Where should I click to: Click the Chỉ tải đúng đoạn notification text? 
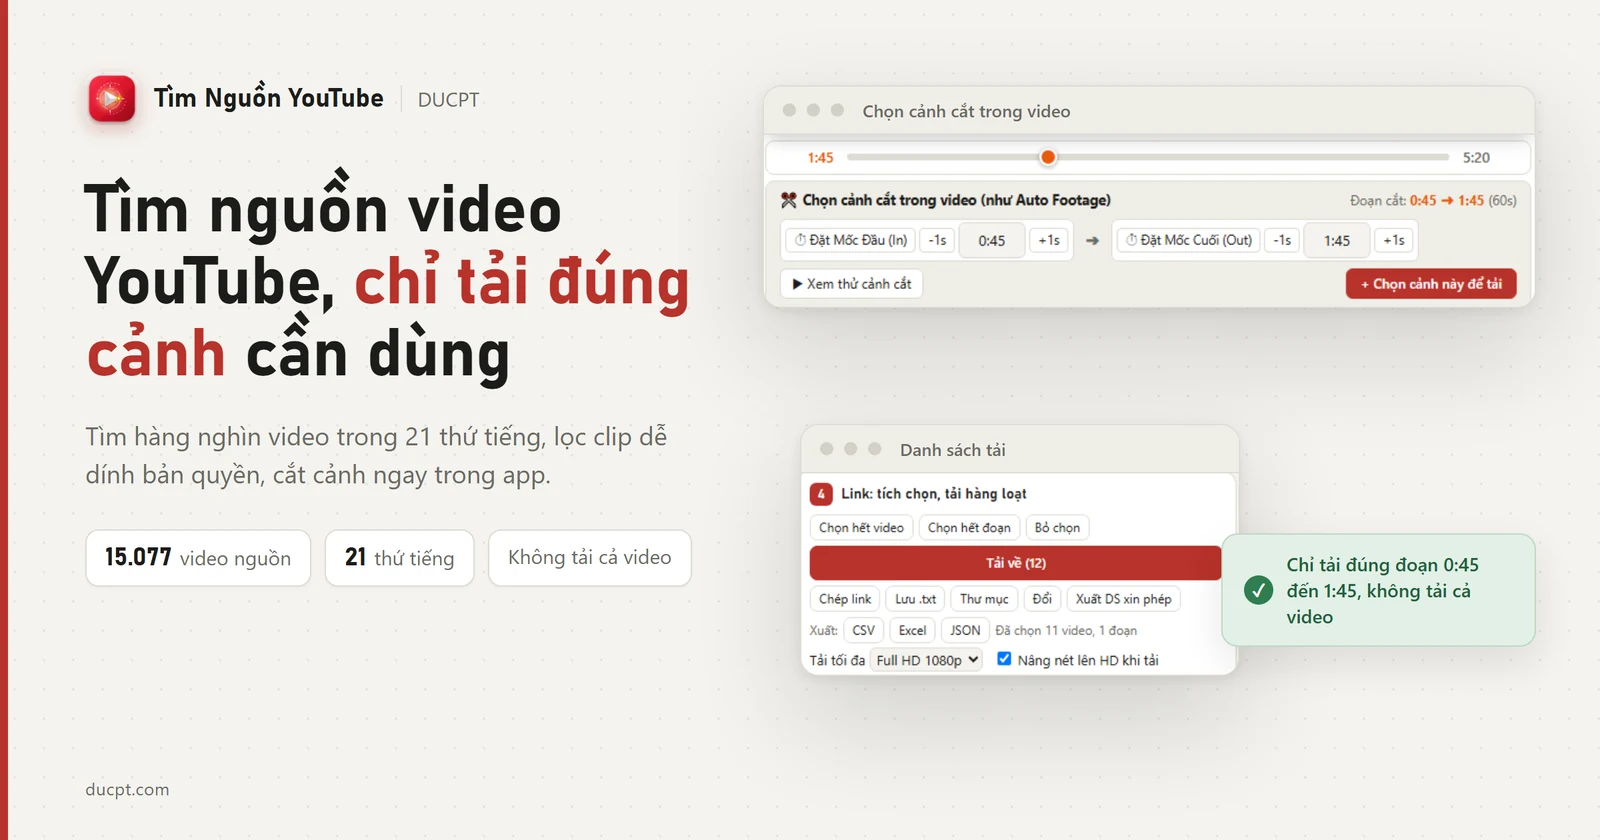[1382, 591]
